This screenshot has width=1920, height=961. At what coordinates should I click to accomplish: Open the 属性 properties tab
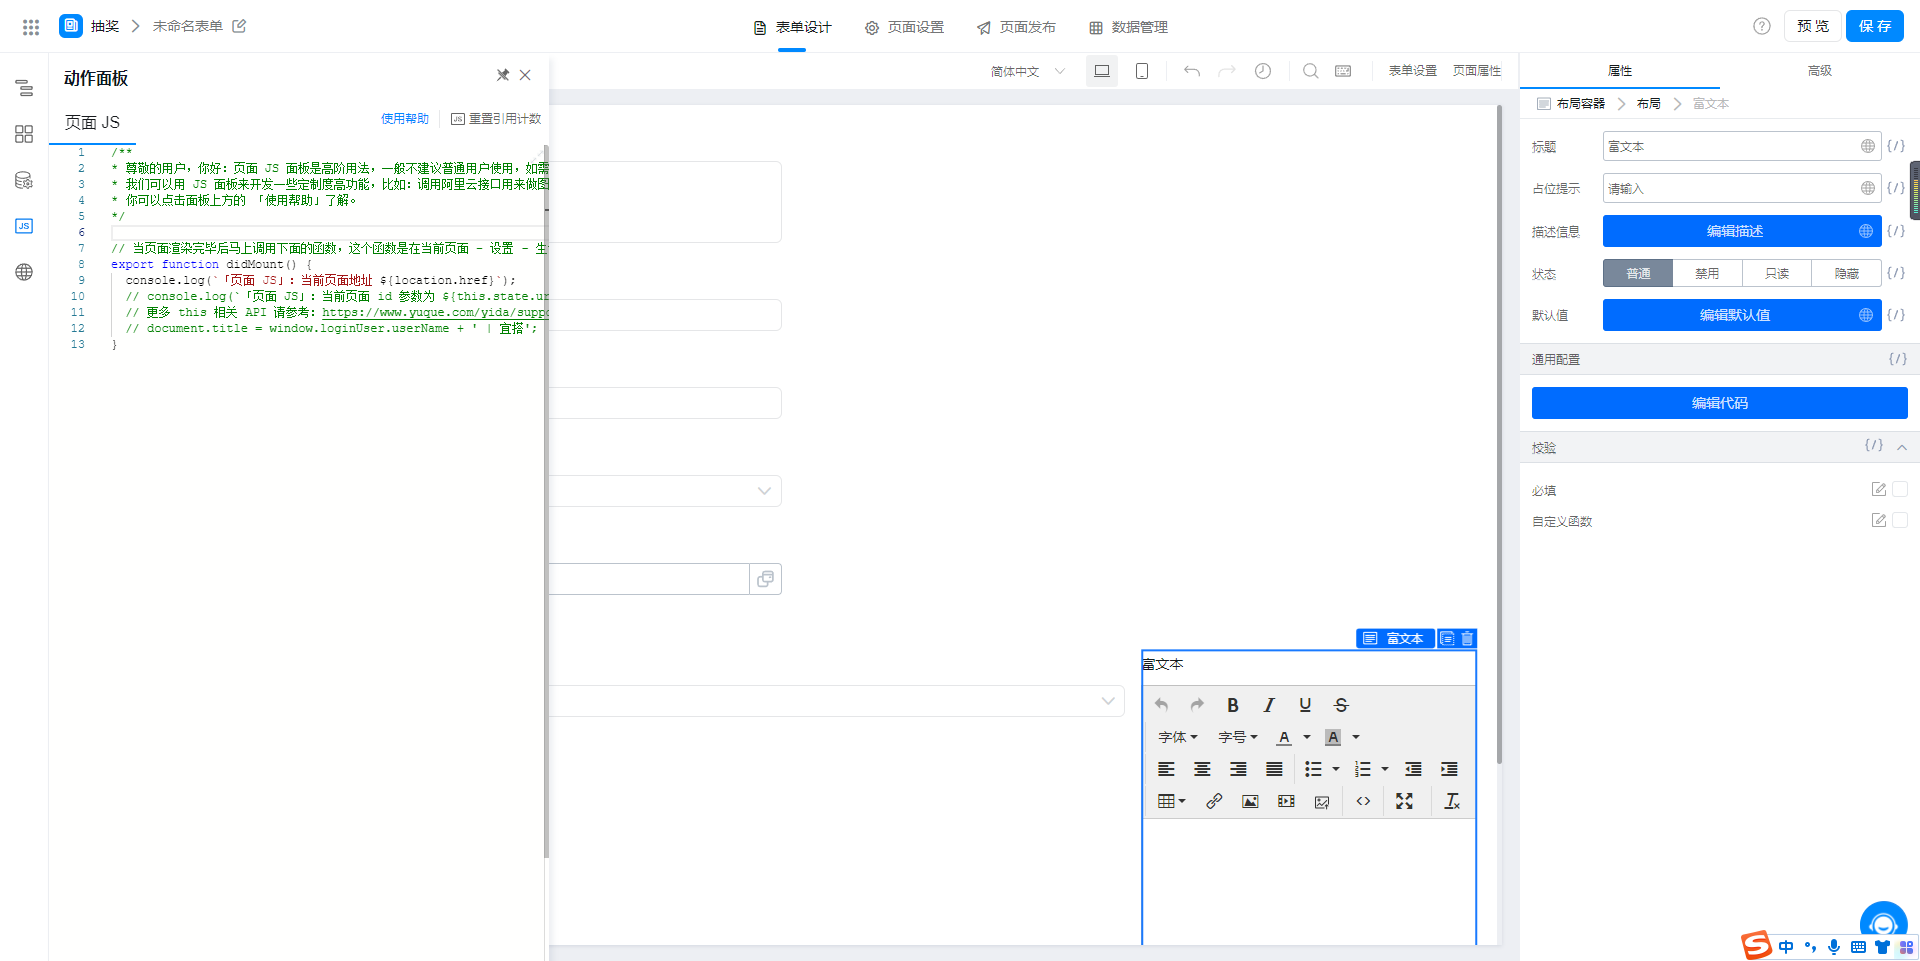(1620, 71)
